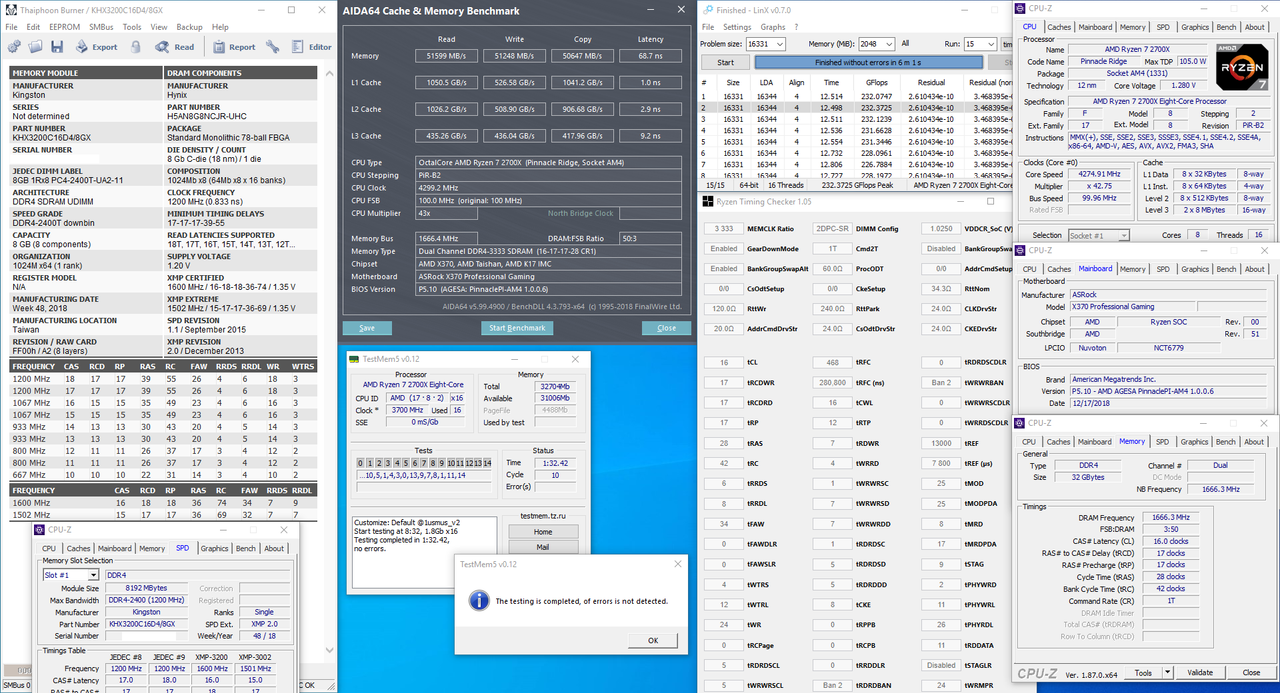Click test number 14 box in TestMem5

click(487, 463)
